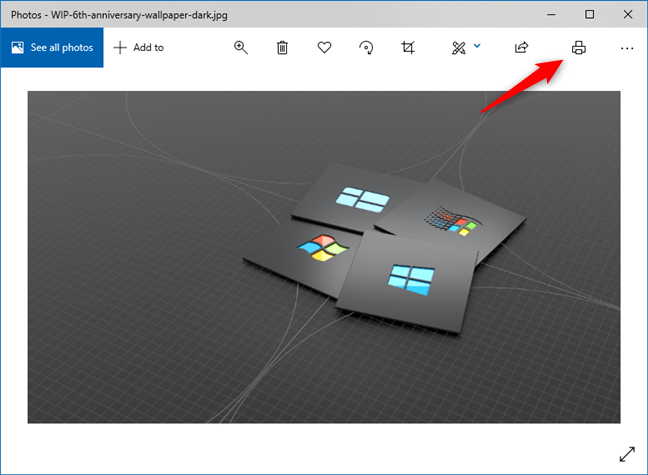The height and width of the screenshot is (475, 648).
Task: Click the Add to button
Action: coord(138,47)
